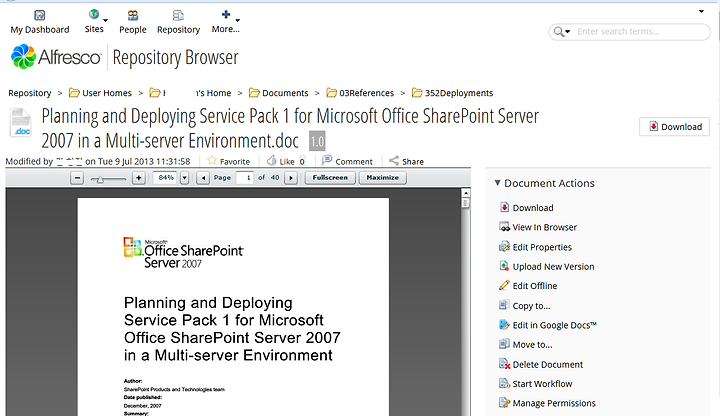
Task: Open the Sites menu icon
Action: pos(94,15)
